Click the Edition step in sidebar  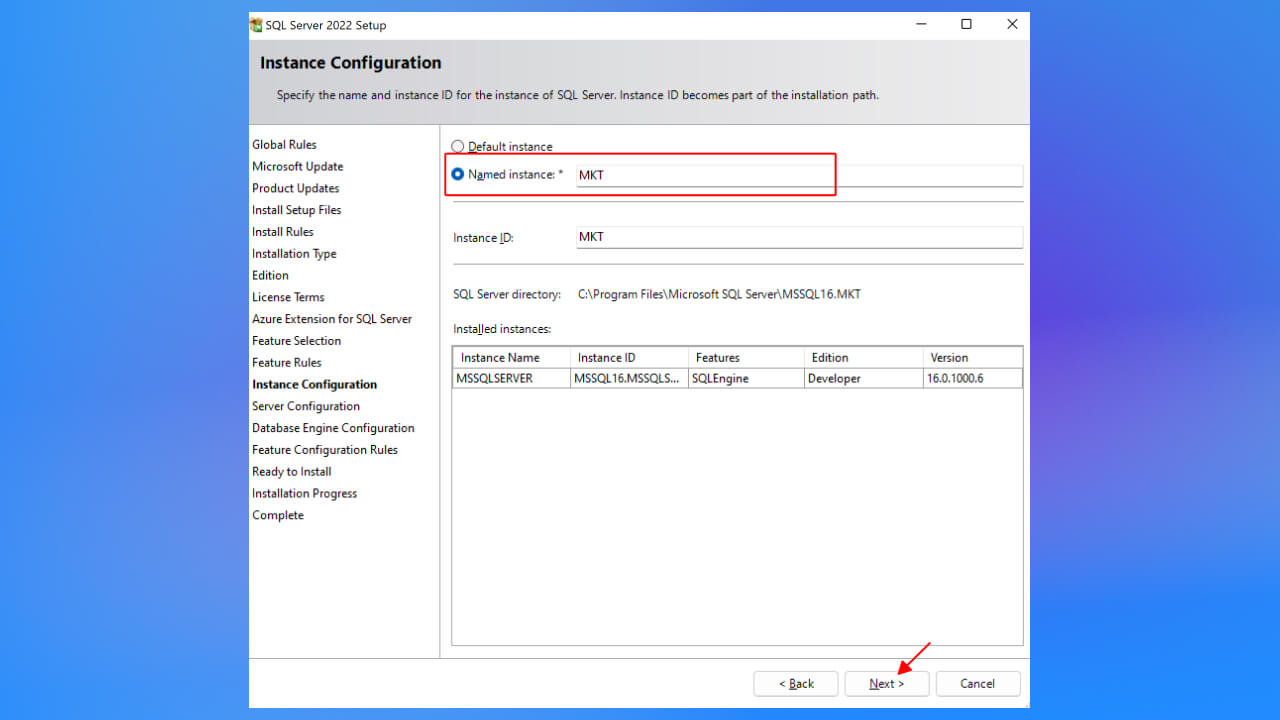click(x=270, y=276)
